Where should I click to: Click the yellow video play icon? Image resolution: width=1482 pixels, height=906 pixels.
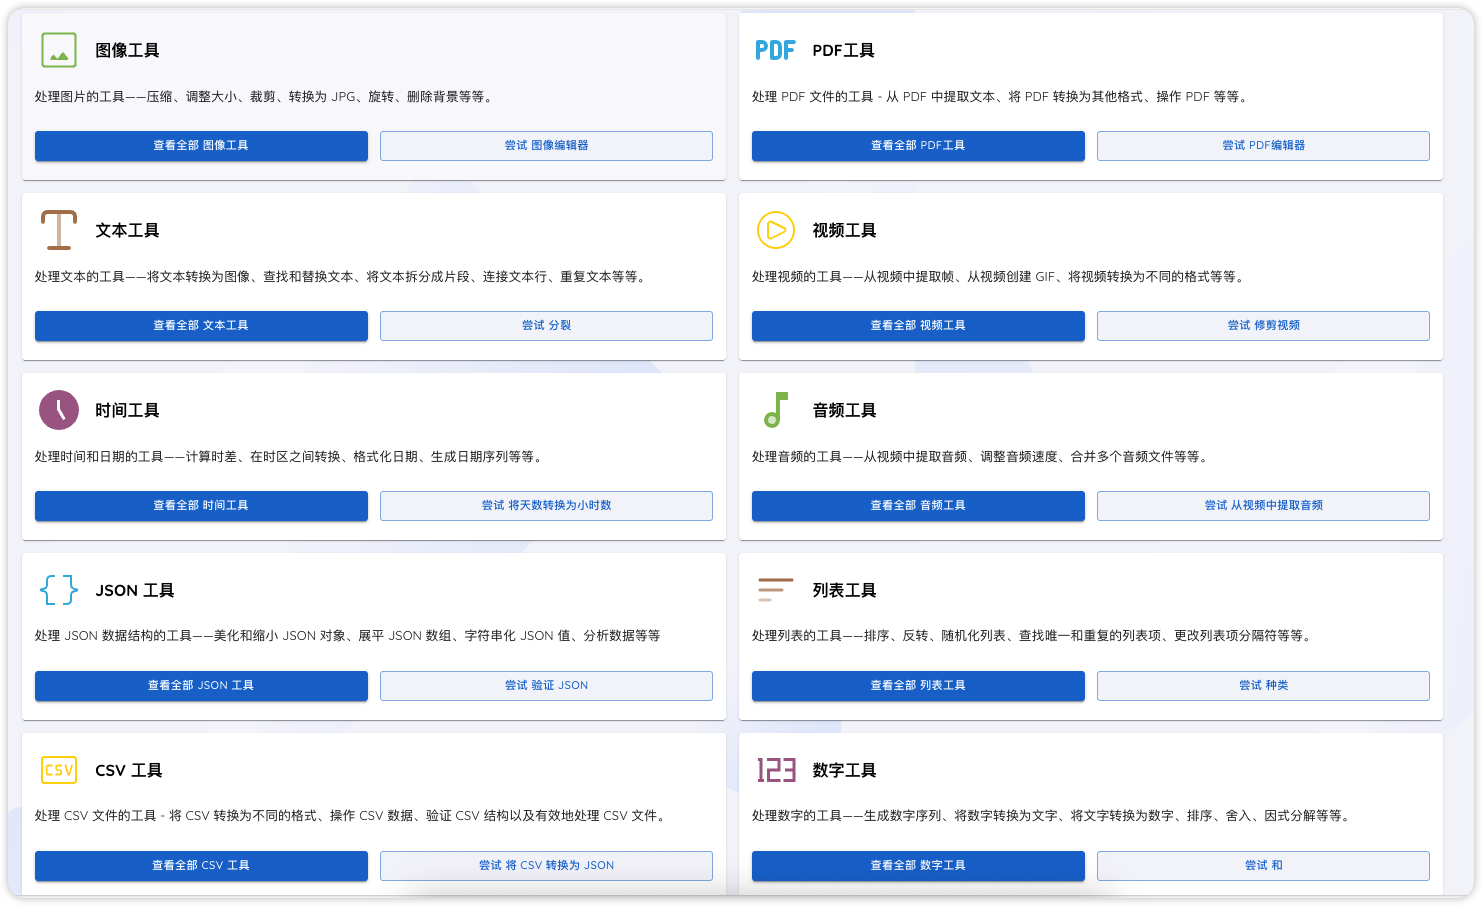click(x=775, y=230)
